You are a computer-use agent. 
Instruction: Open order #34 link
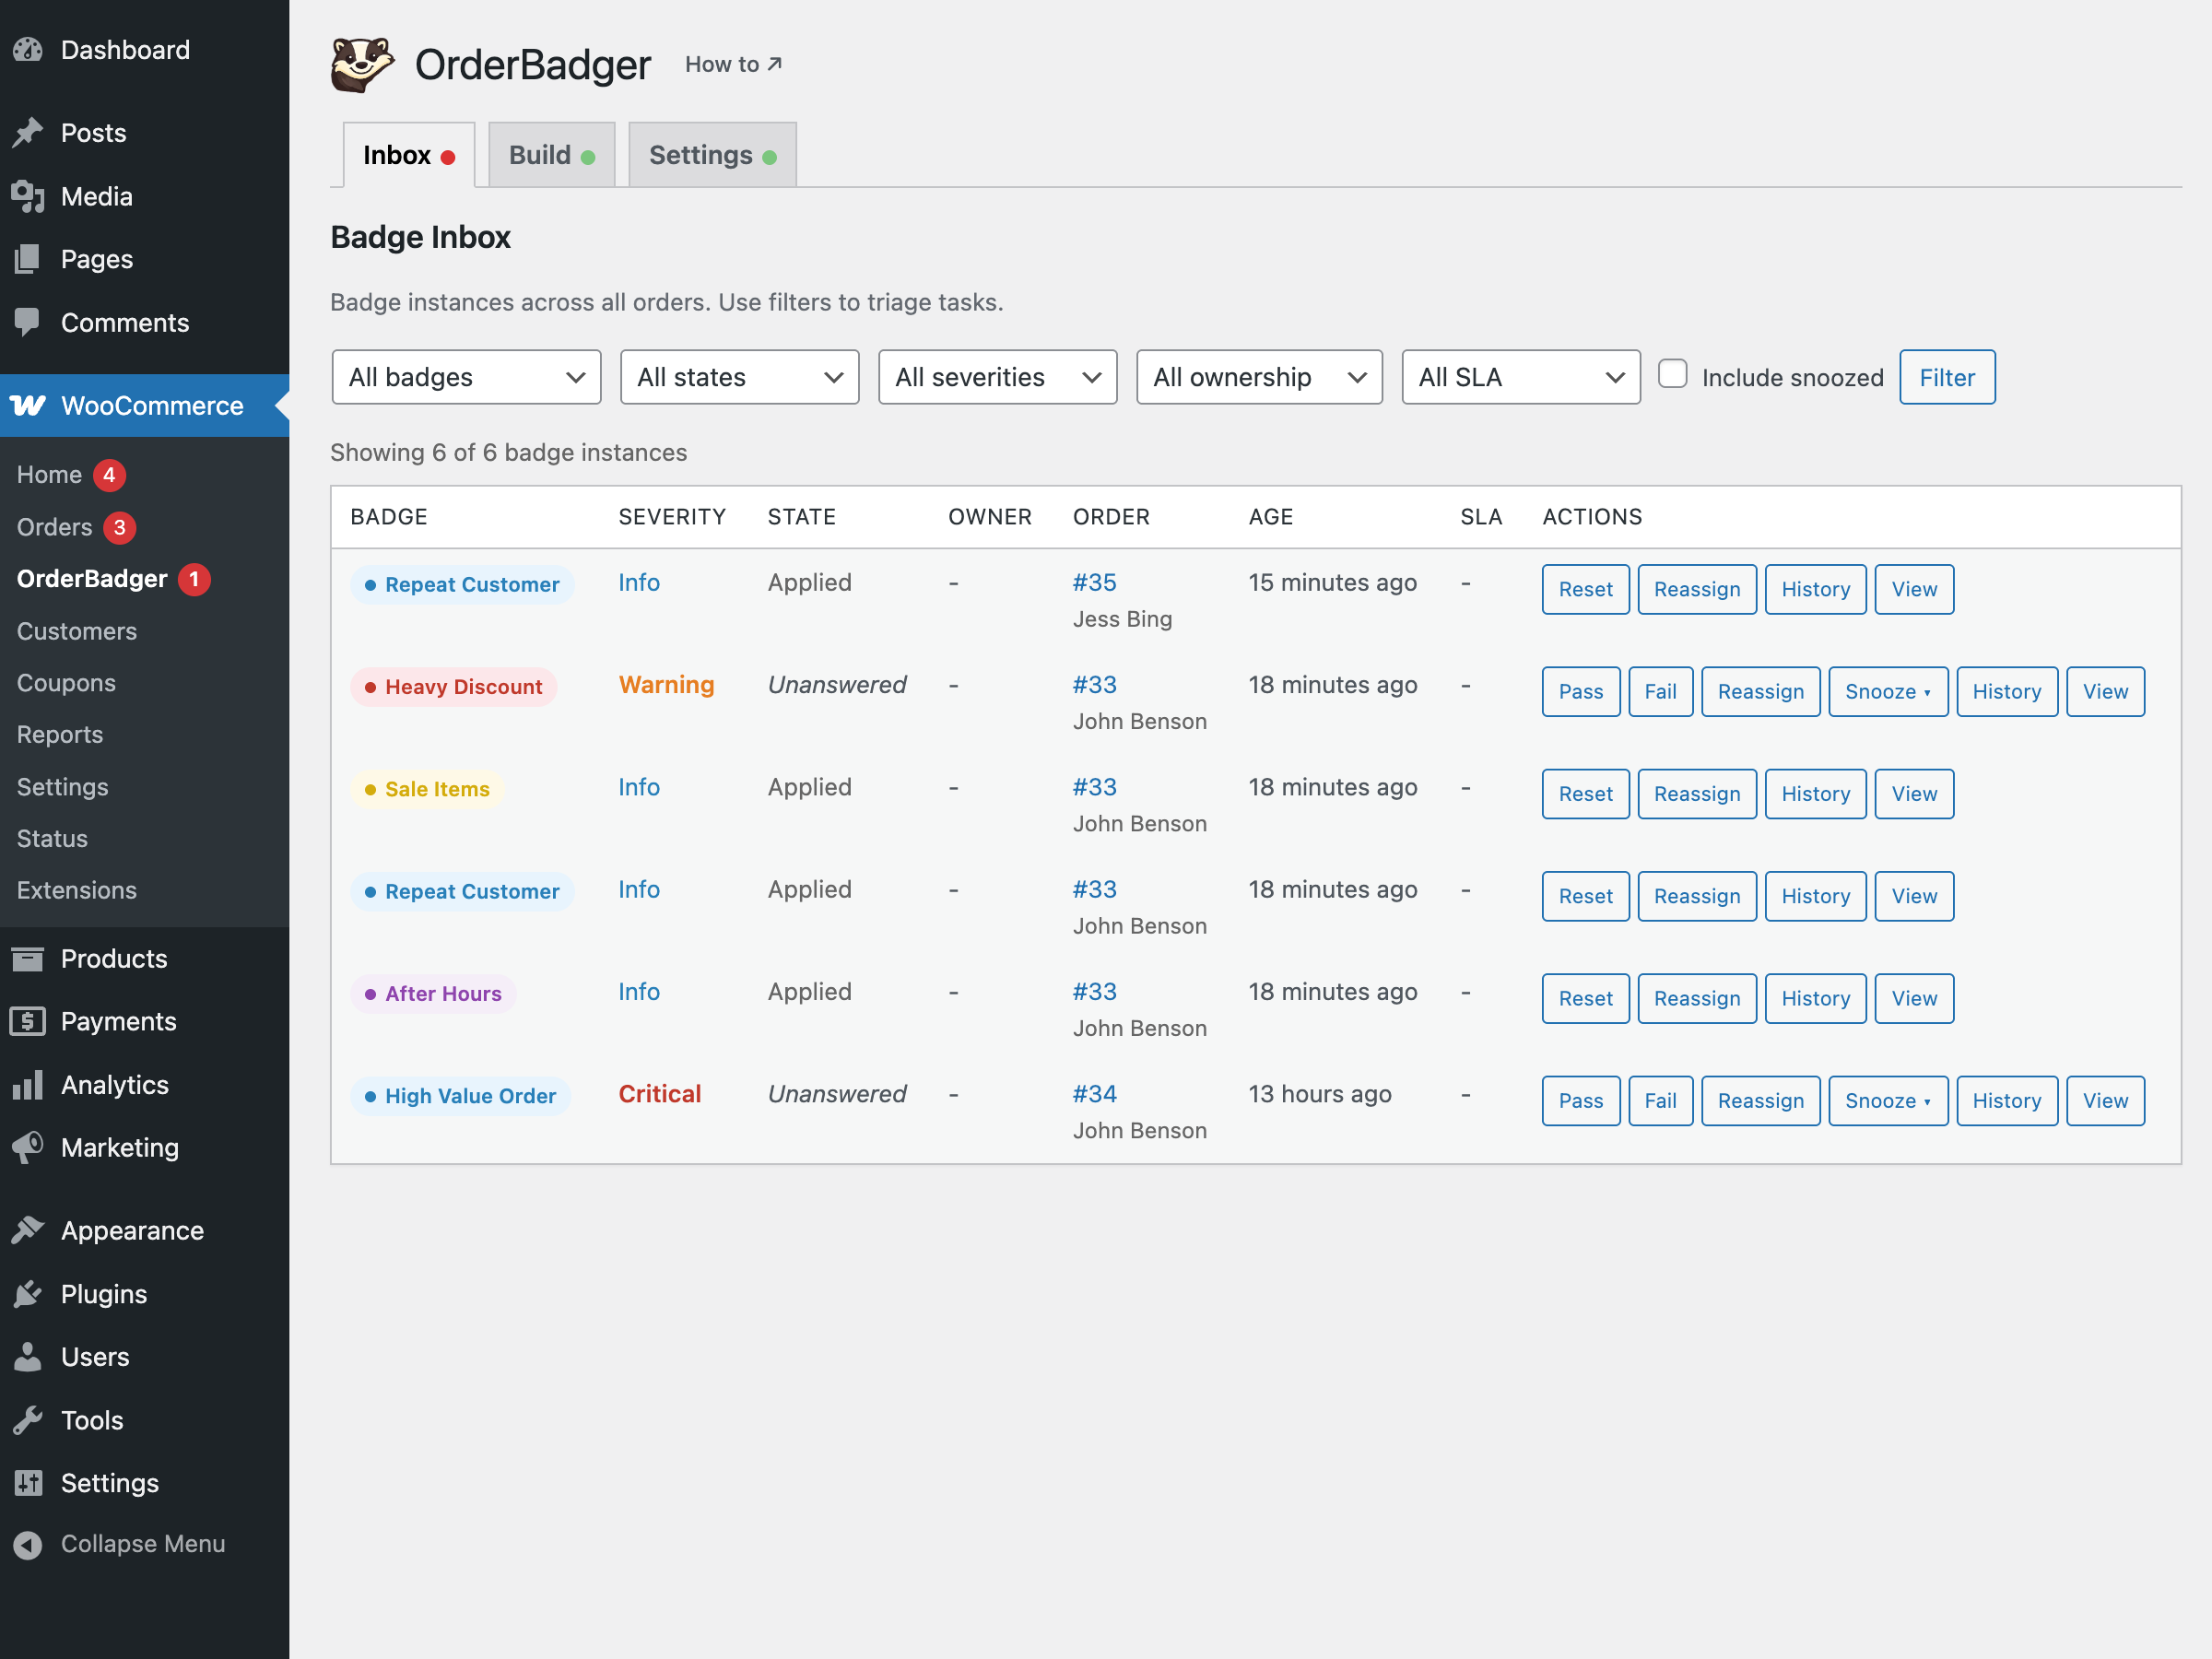click(x=1094, y=1094)
